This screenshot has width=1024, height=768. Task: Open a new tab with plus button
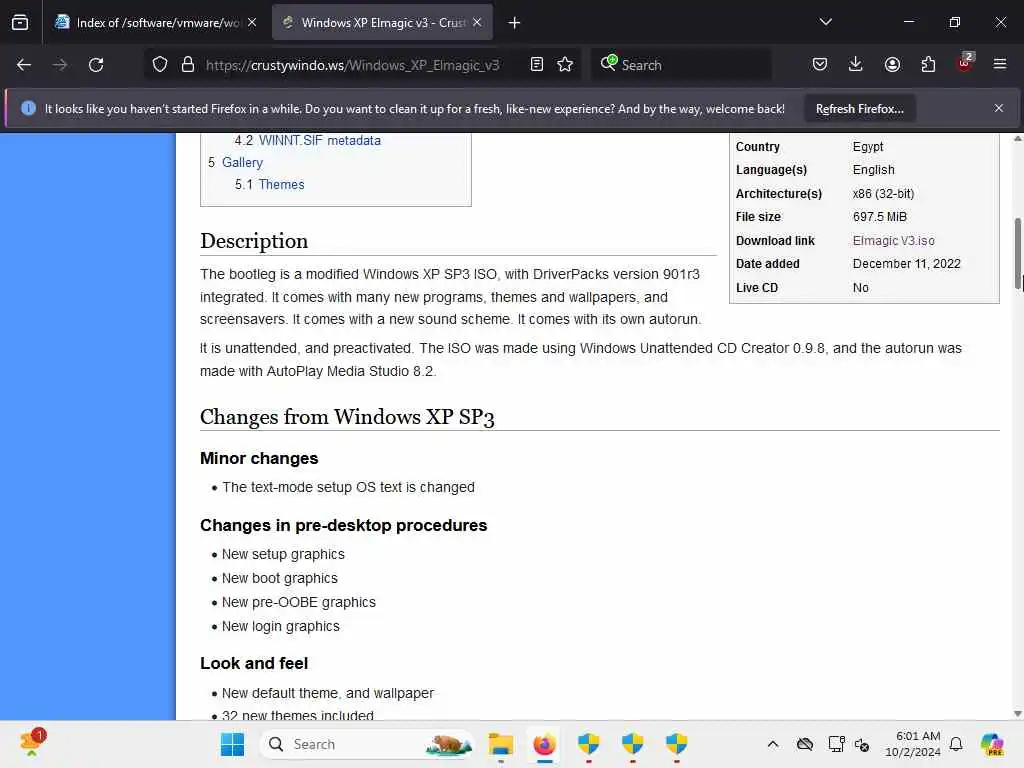coord(514,23)
